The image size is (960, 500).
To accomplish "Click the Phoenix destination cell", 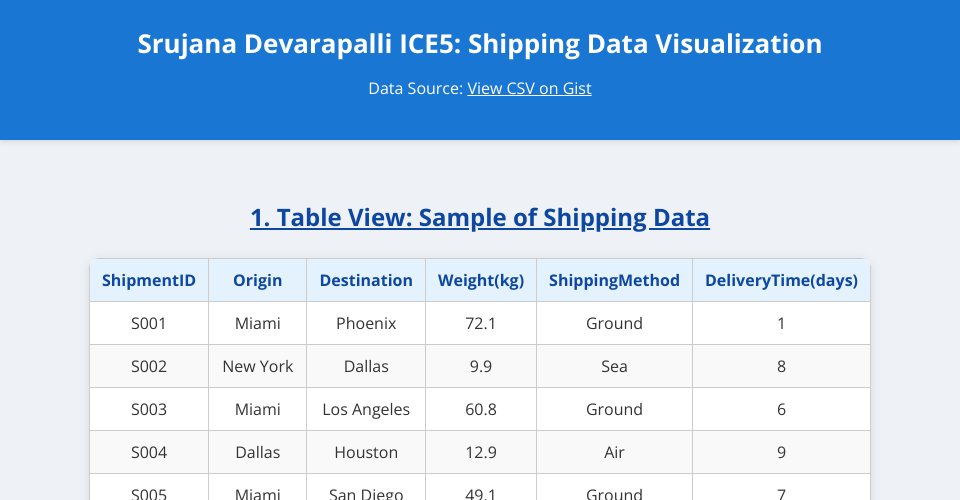I will pos(366,323).
